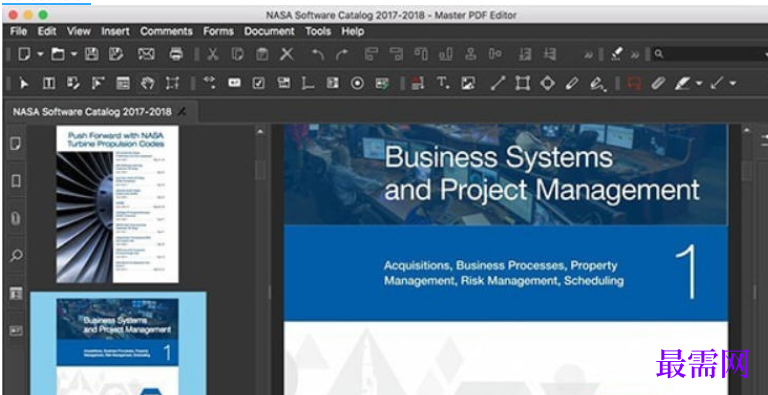Select the Hand pan tool
The width and height of the screenshot is (768, 395).
(147, 83)
